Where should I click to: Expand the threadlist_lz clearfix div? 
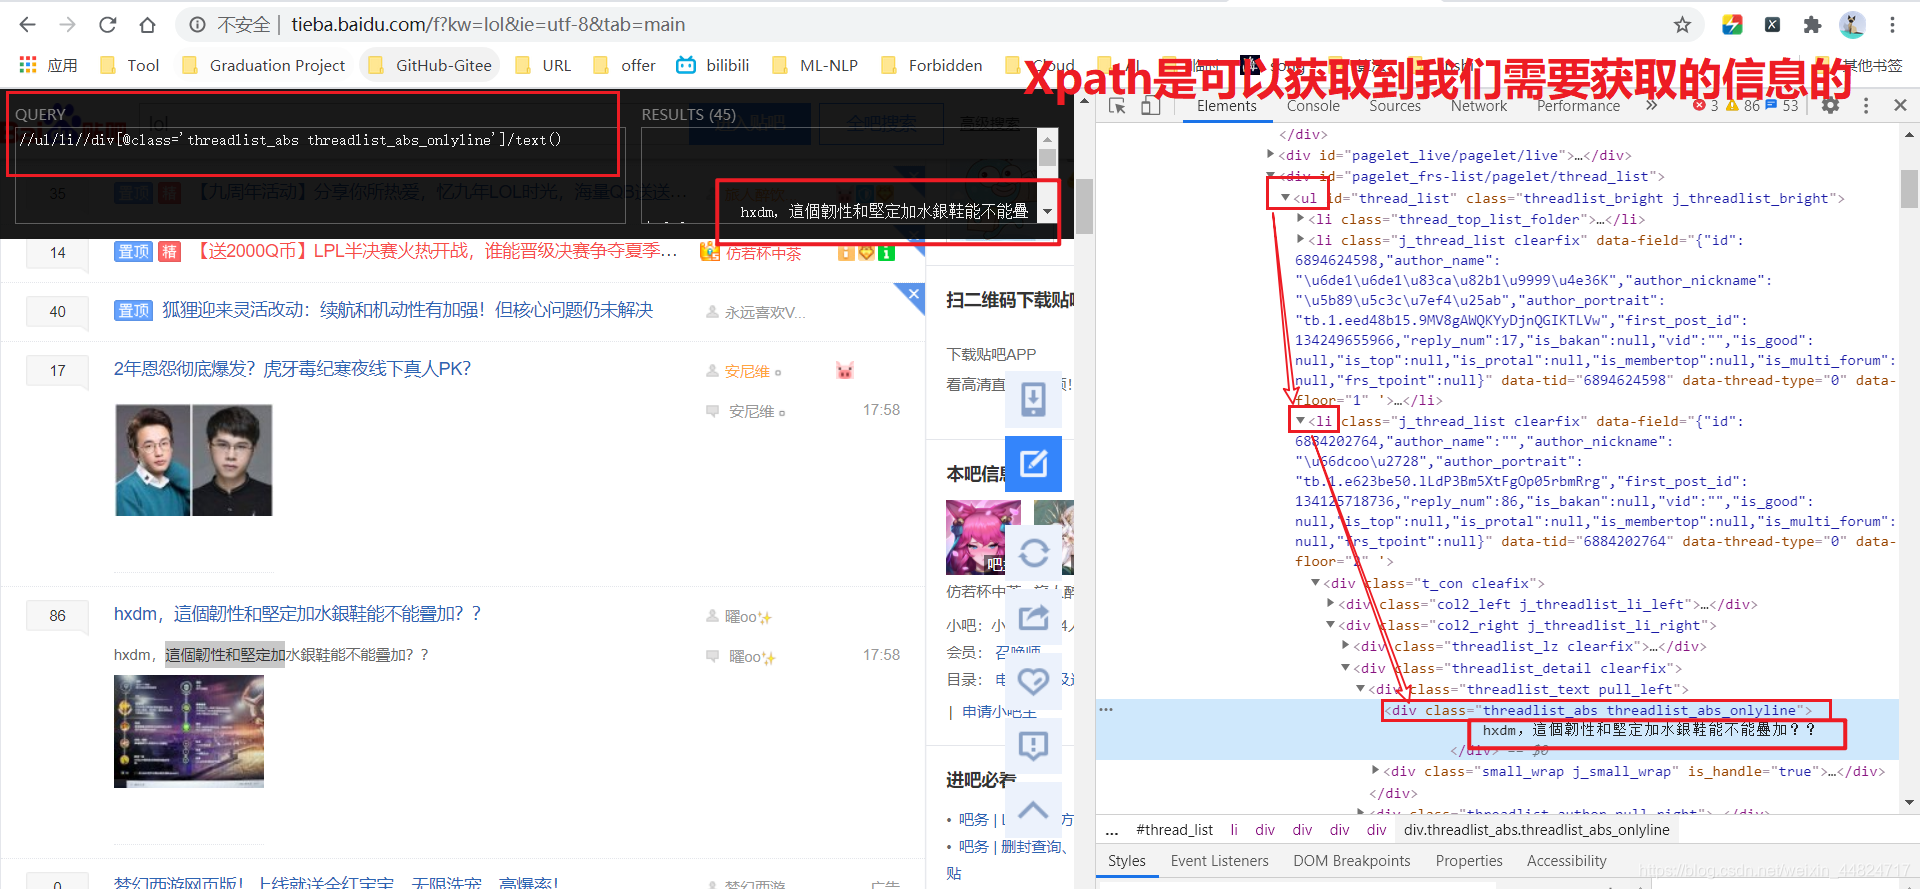click(1345, 646)
